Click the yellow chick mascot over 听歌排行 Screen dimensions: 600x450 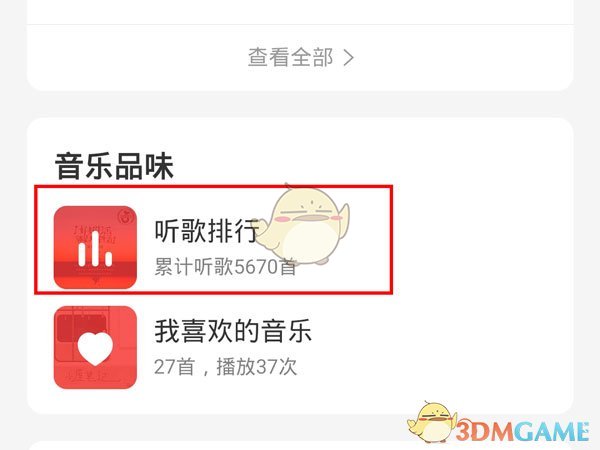[302, 224]
